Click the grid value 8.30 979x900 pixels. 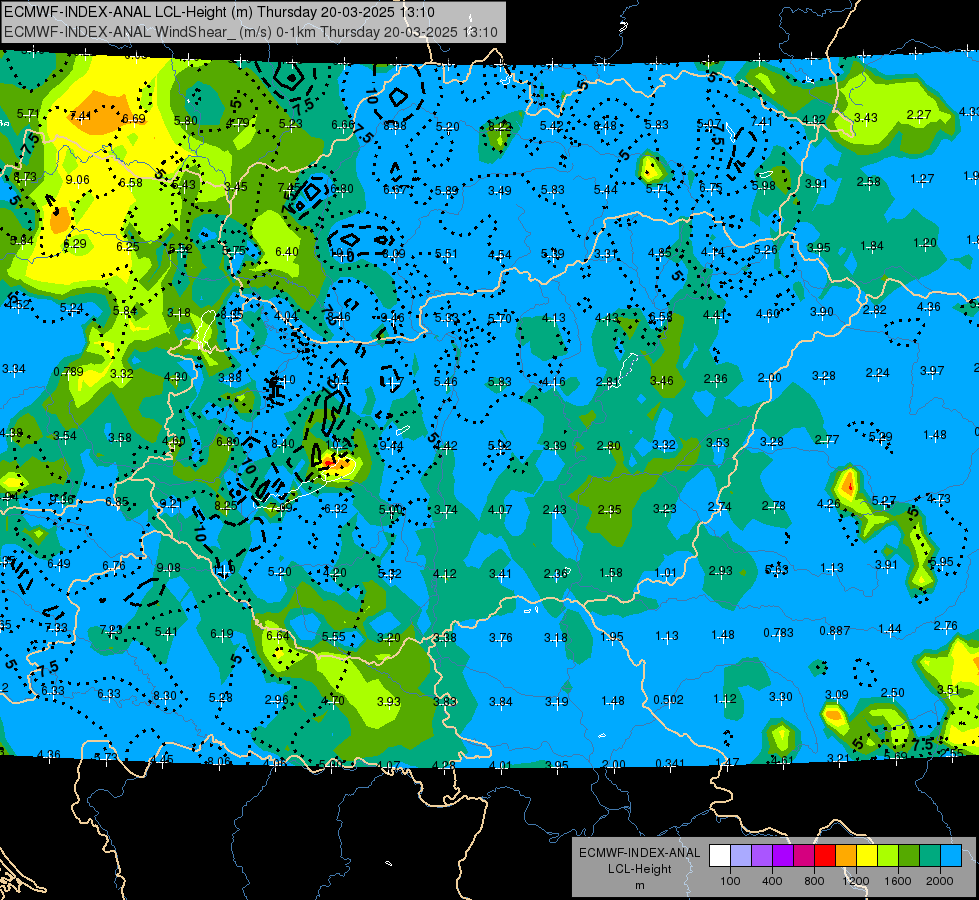pos(165,696)
